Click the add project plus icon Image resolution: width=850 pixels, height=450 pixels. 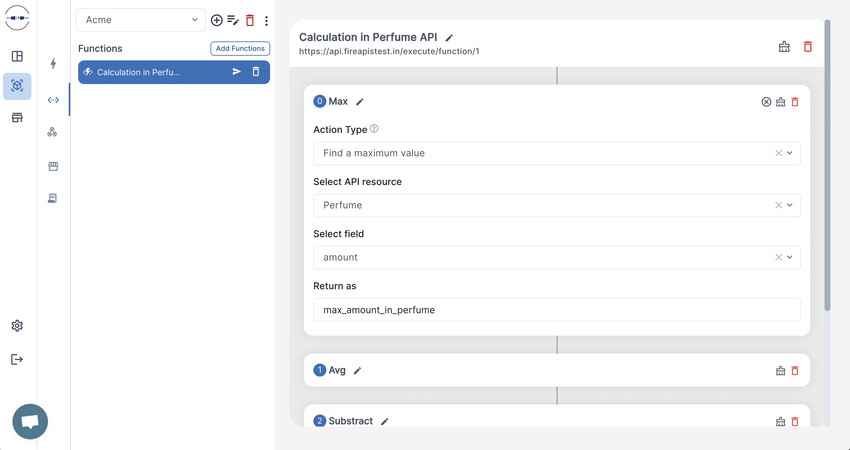tap(216, 21)
